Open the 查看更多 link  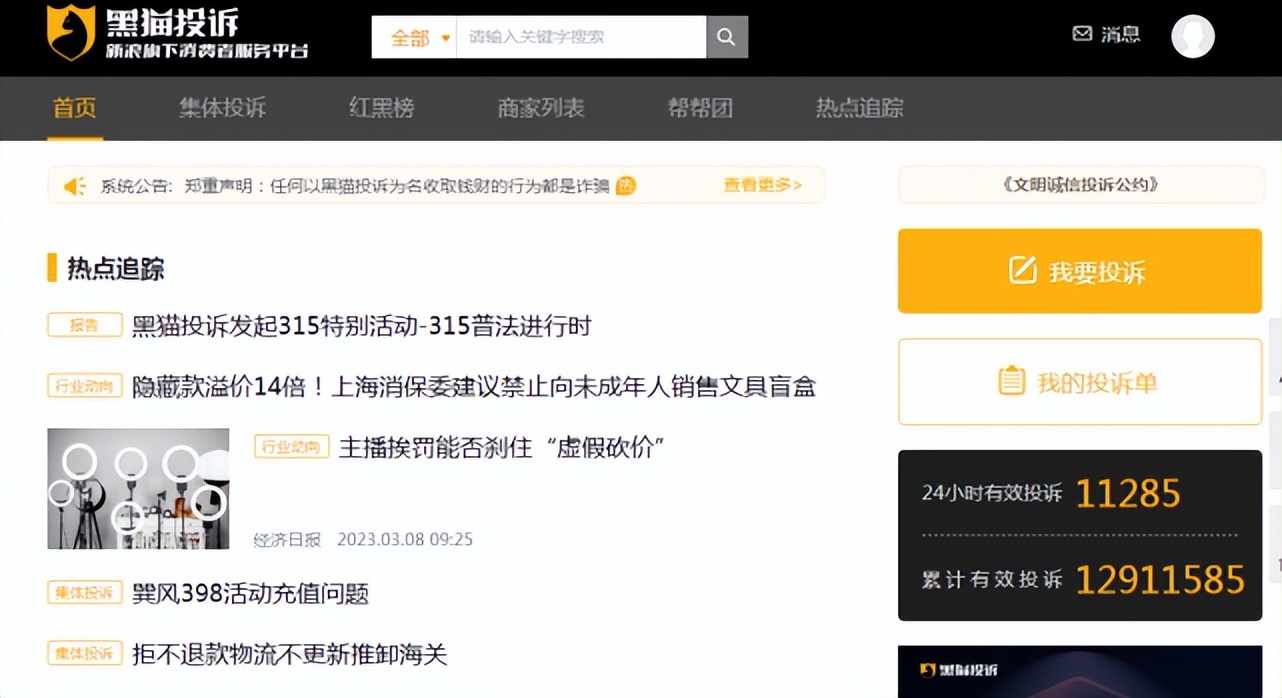click(763, 185)
